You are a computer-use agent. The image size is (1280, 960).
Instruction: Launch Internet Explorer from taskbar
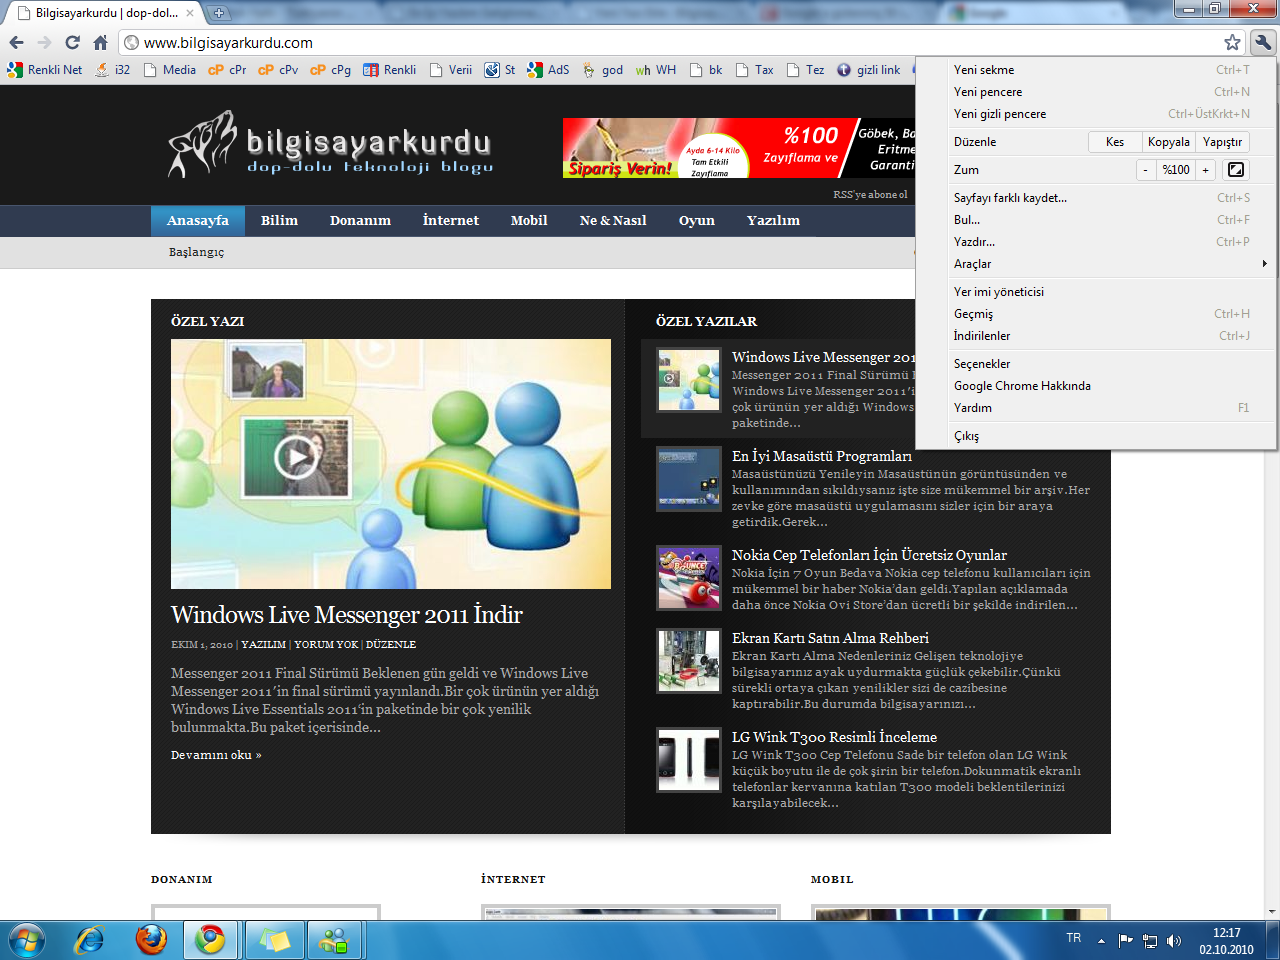(x=90, y=940)
